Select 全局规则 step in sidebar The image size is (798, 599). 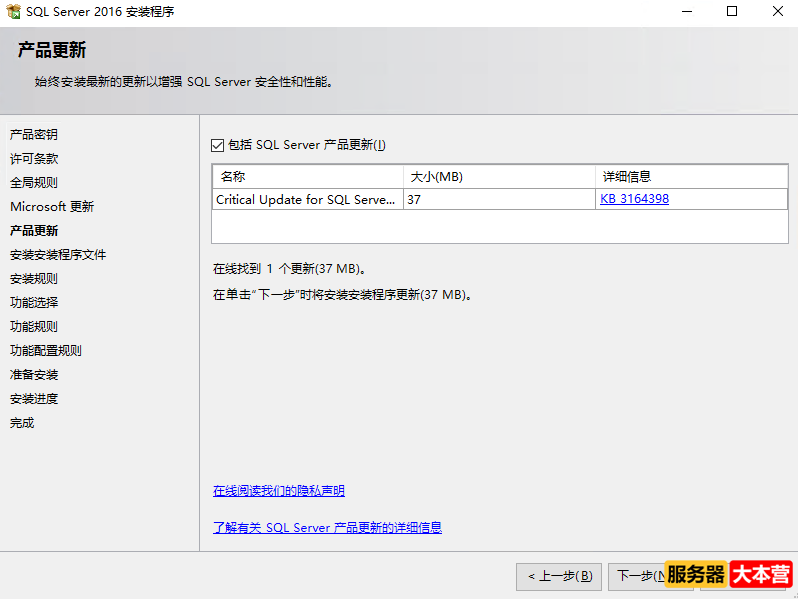pos(34,183)
